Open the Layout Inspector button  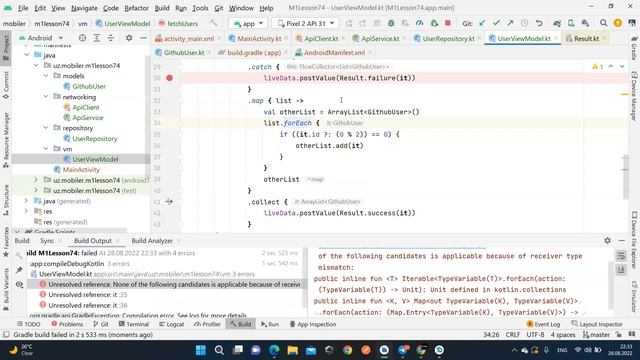coord(597,324)
